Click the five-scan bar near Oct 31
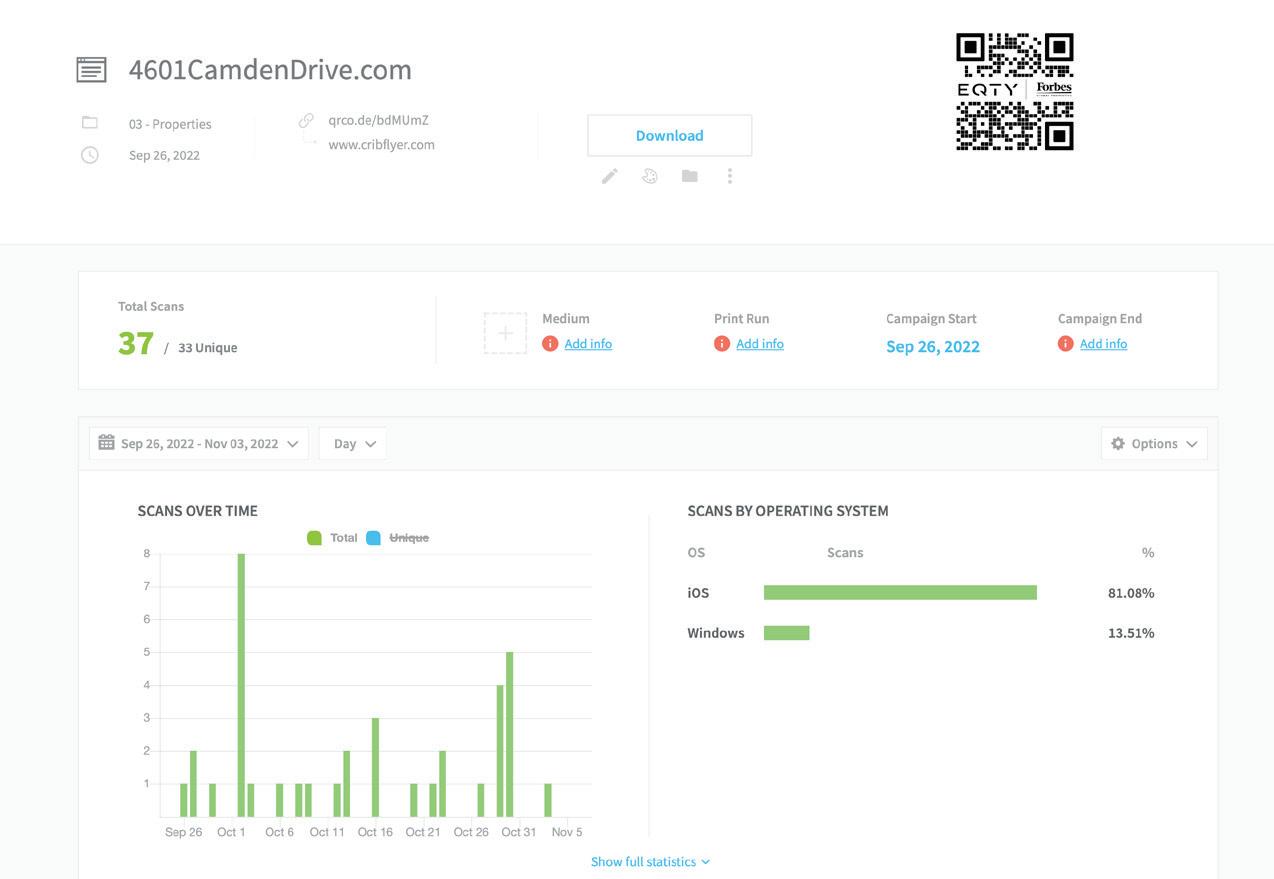Screen dimensions: 1274x879 (510, 734)
